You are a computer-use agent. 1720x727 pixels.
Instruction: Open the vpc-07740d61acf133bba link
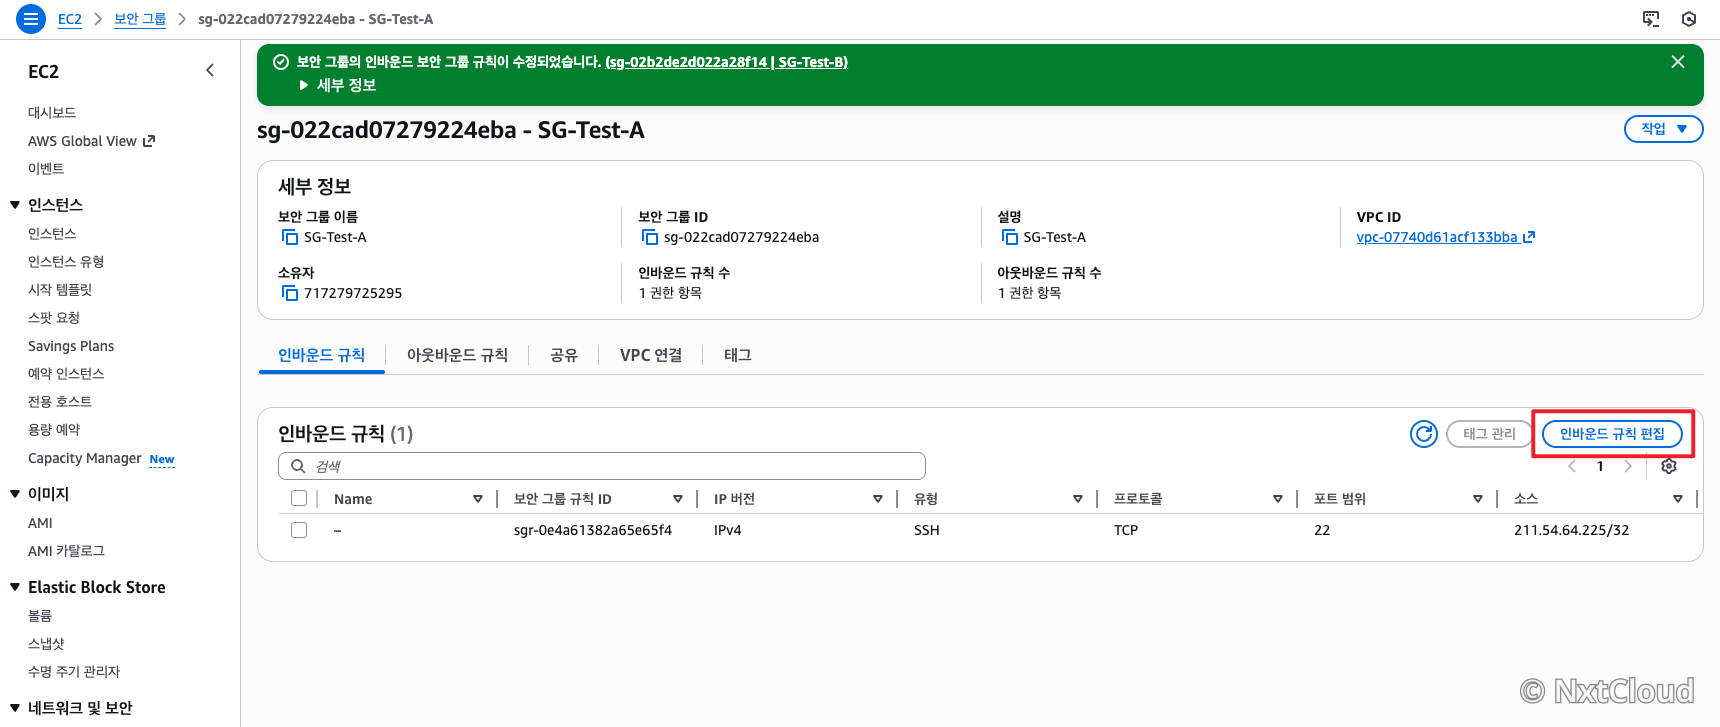pyautogui.click(x=1437, y=237)
